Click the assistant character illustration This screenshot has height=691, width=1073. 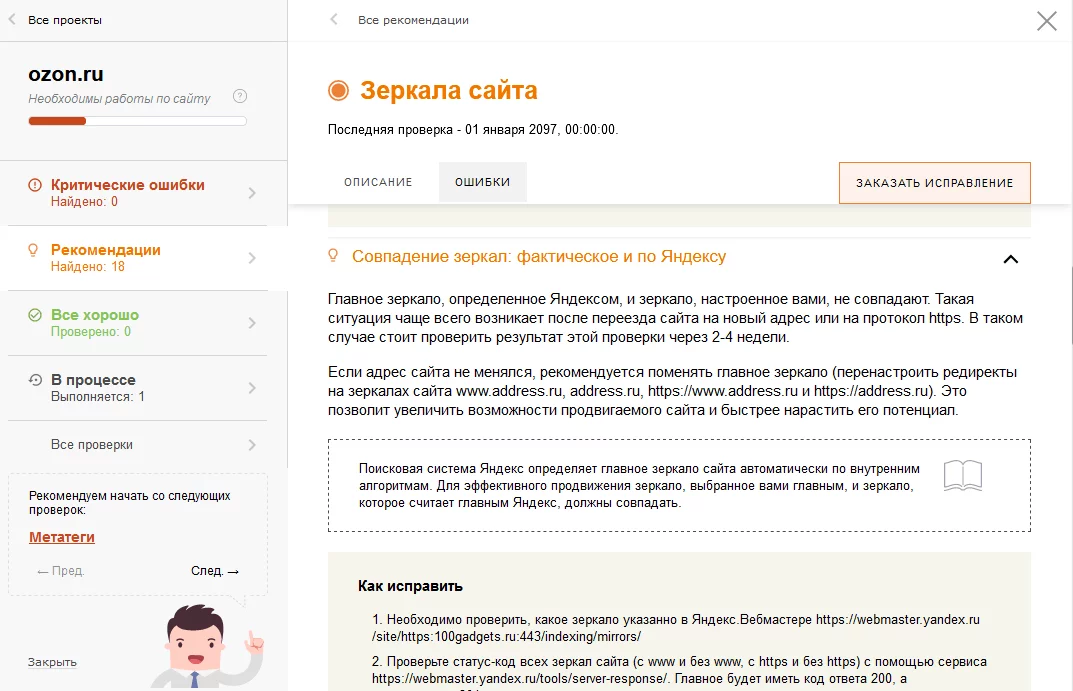tap(206, 646)
